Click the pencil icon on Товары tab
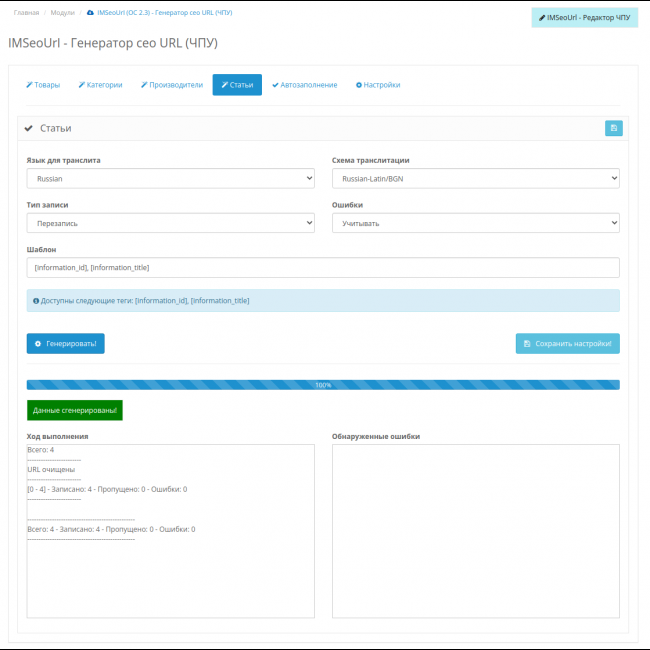650x650 pixels. (x=29, y=85)
